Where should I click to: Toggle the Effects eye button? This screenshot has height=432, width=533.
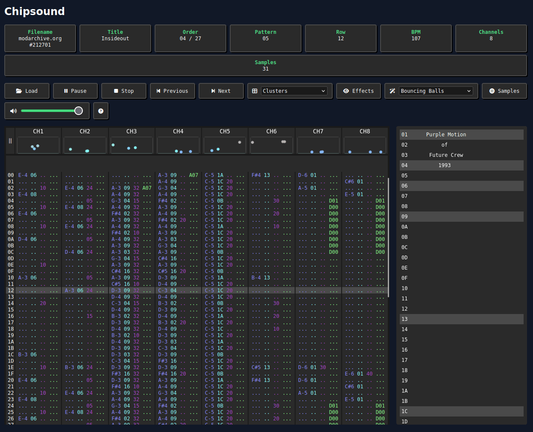[x=358, y=91]
